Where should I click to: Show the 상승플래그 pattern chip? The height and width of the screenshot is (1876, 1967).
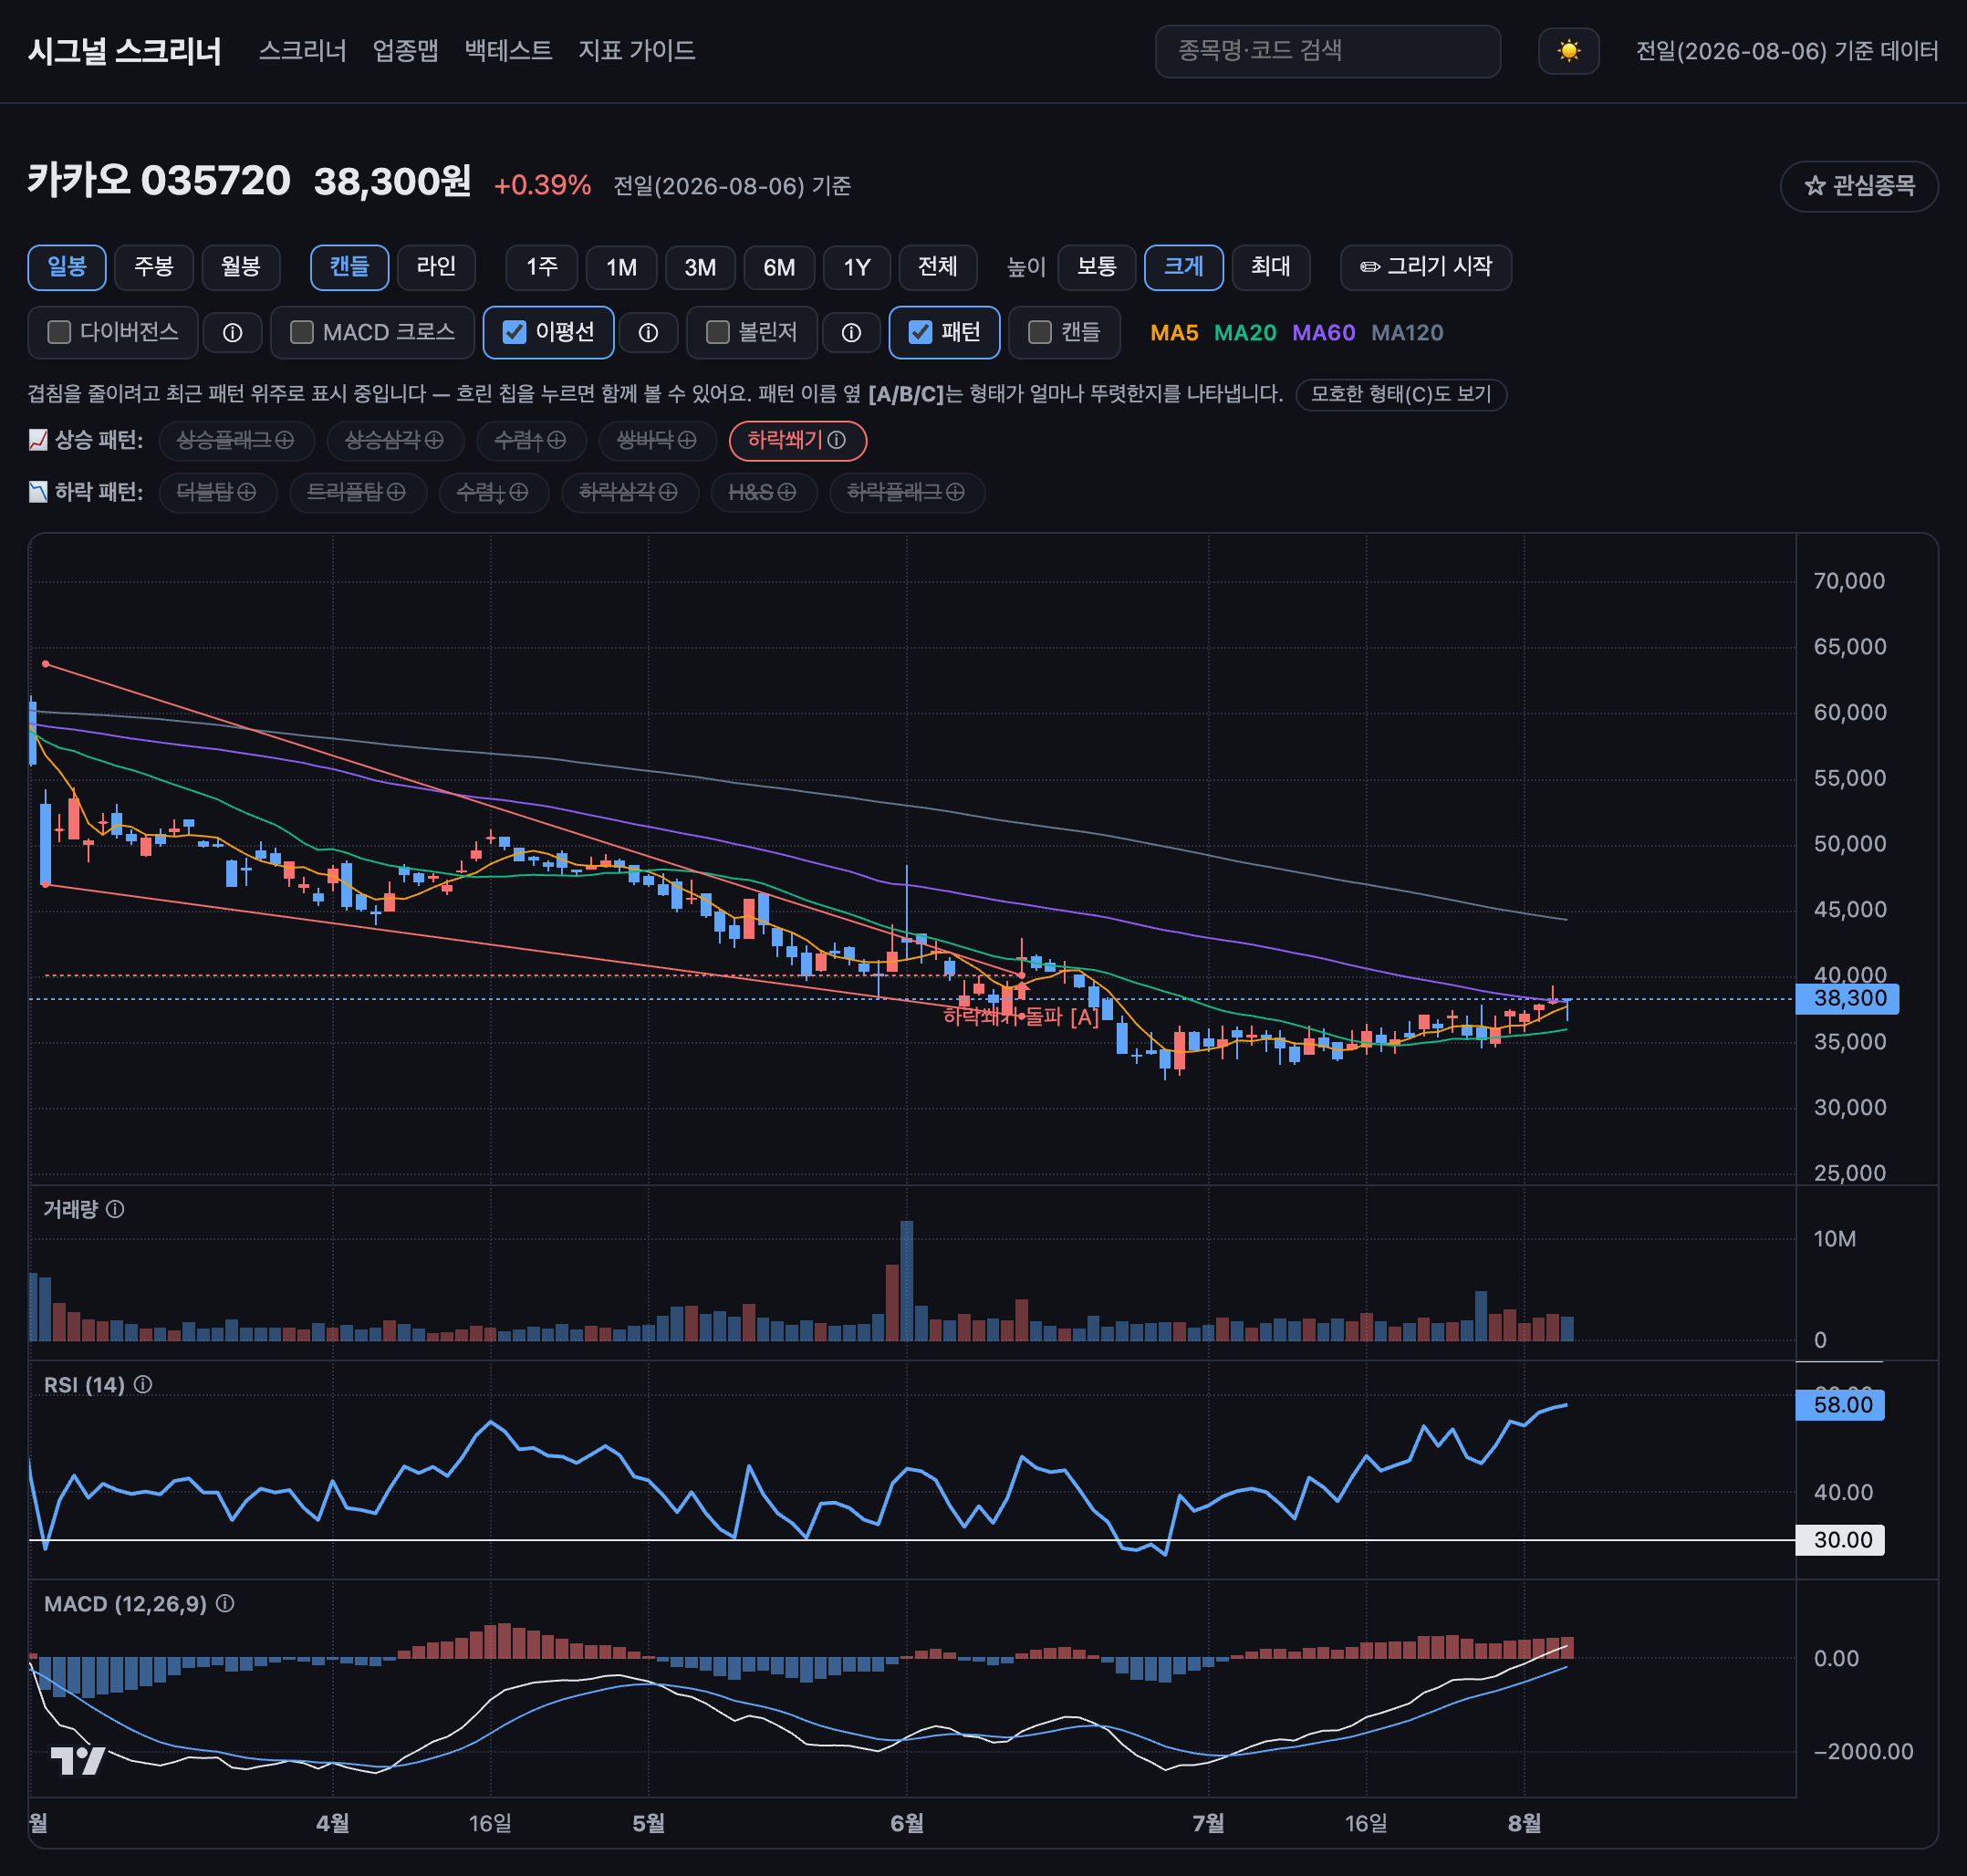[x=235, y=440]
